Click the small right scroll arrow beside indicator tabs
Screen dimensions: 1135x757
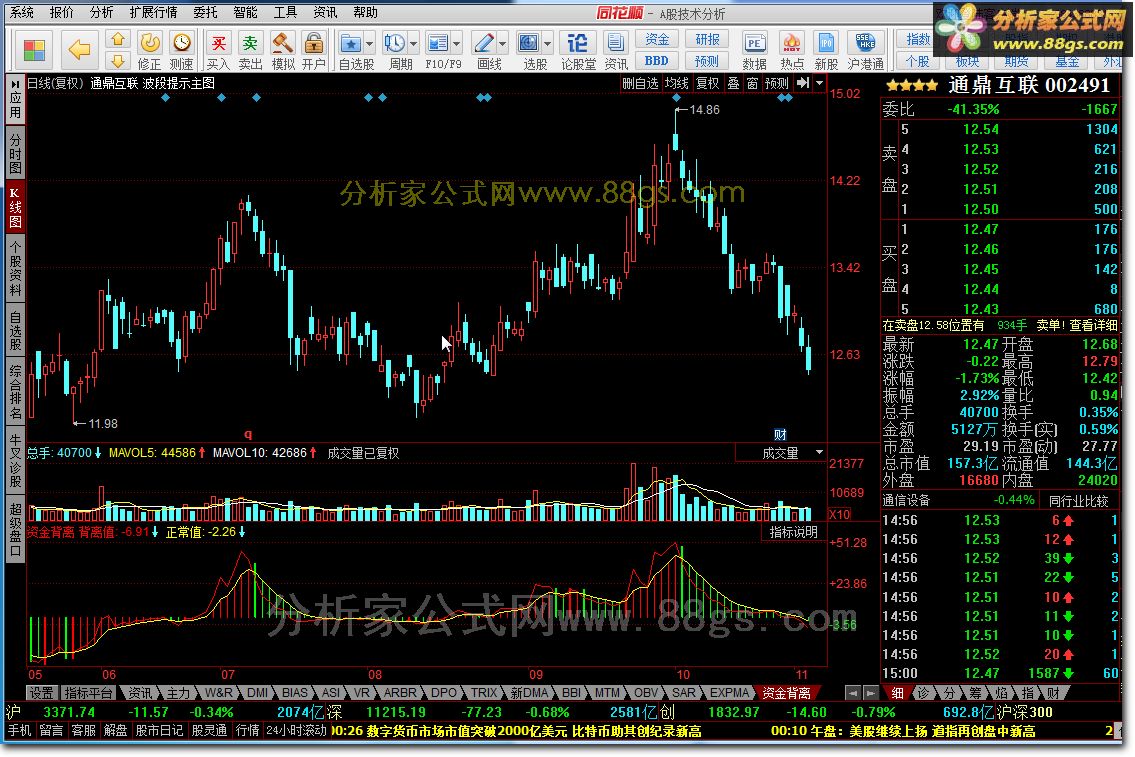click(871, 693)
